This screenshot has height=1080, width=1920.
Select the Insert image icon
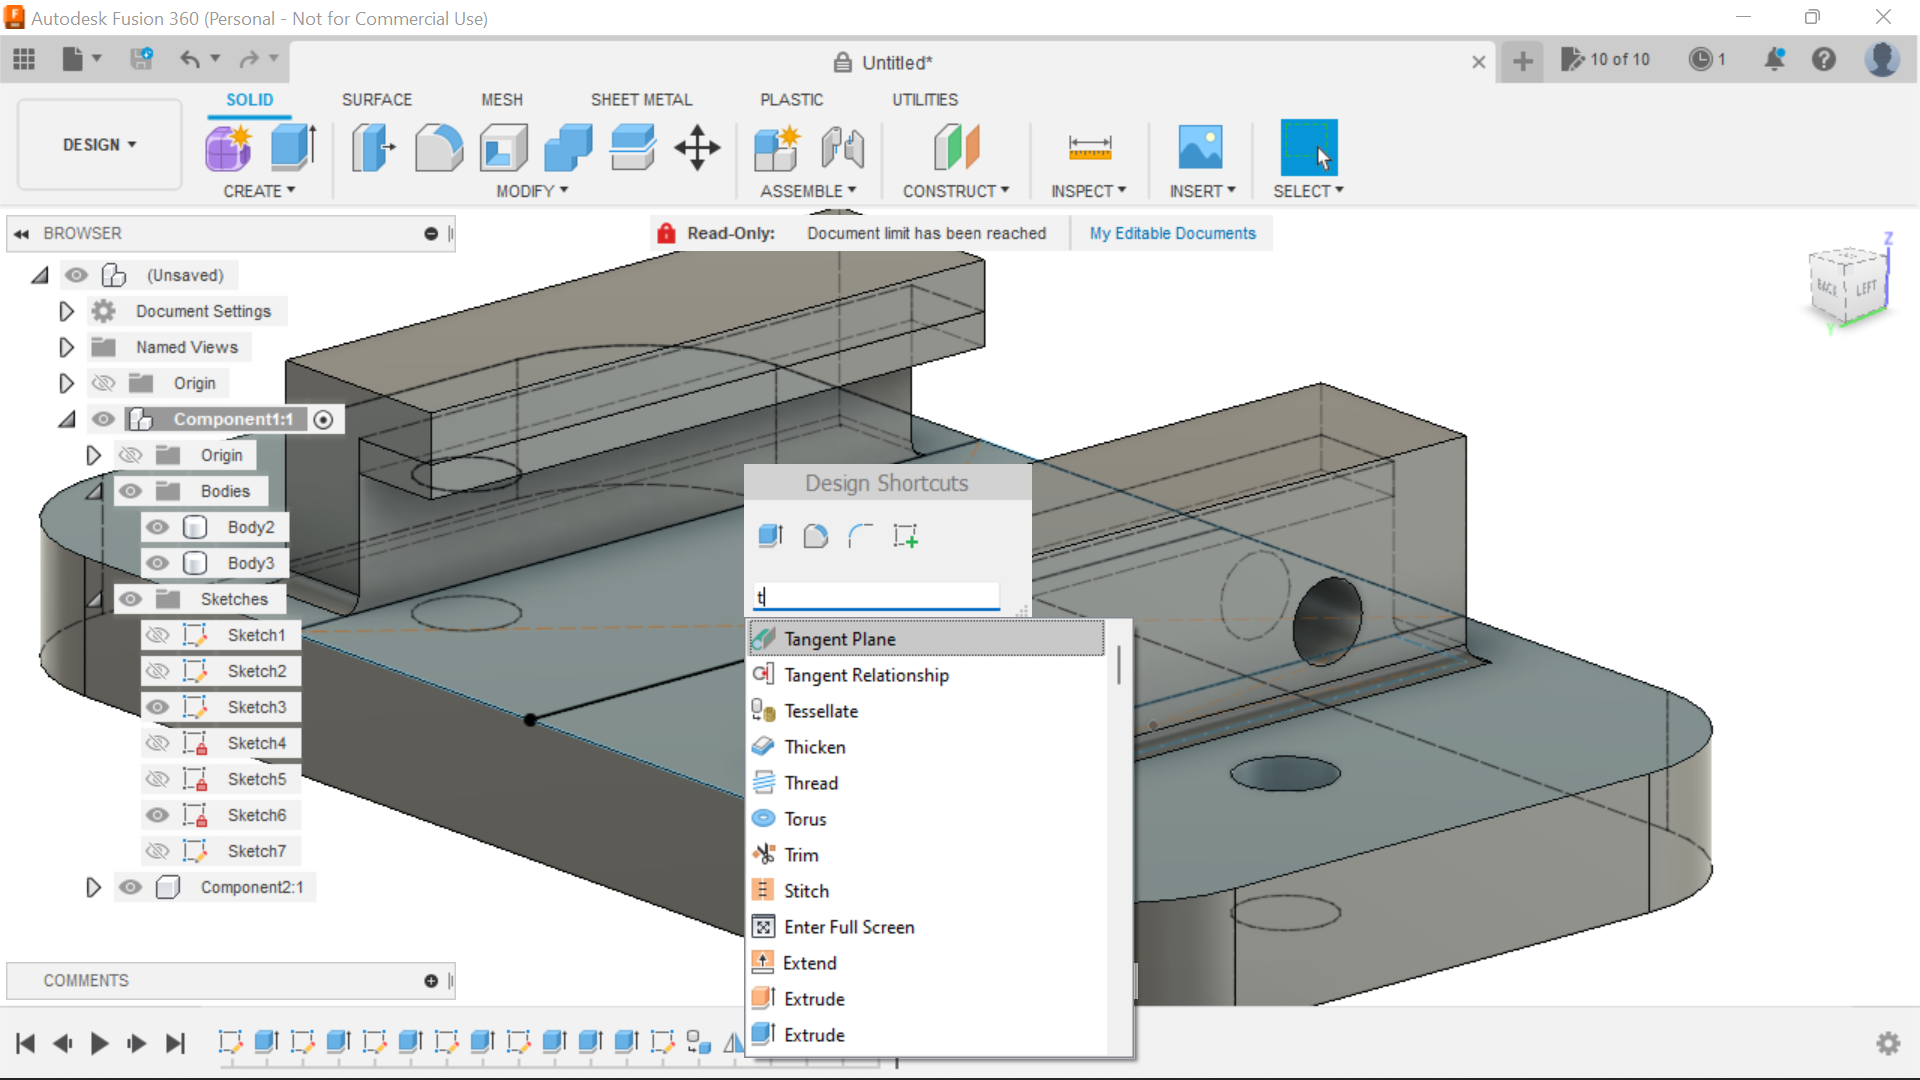coord(1200,148)
